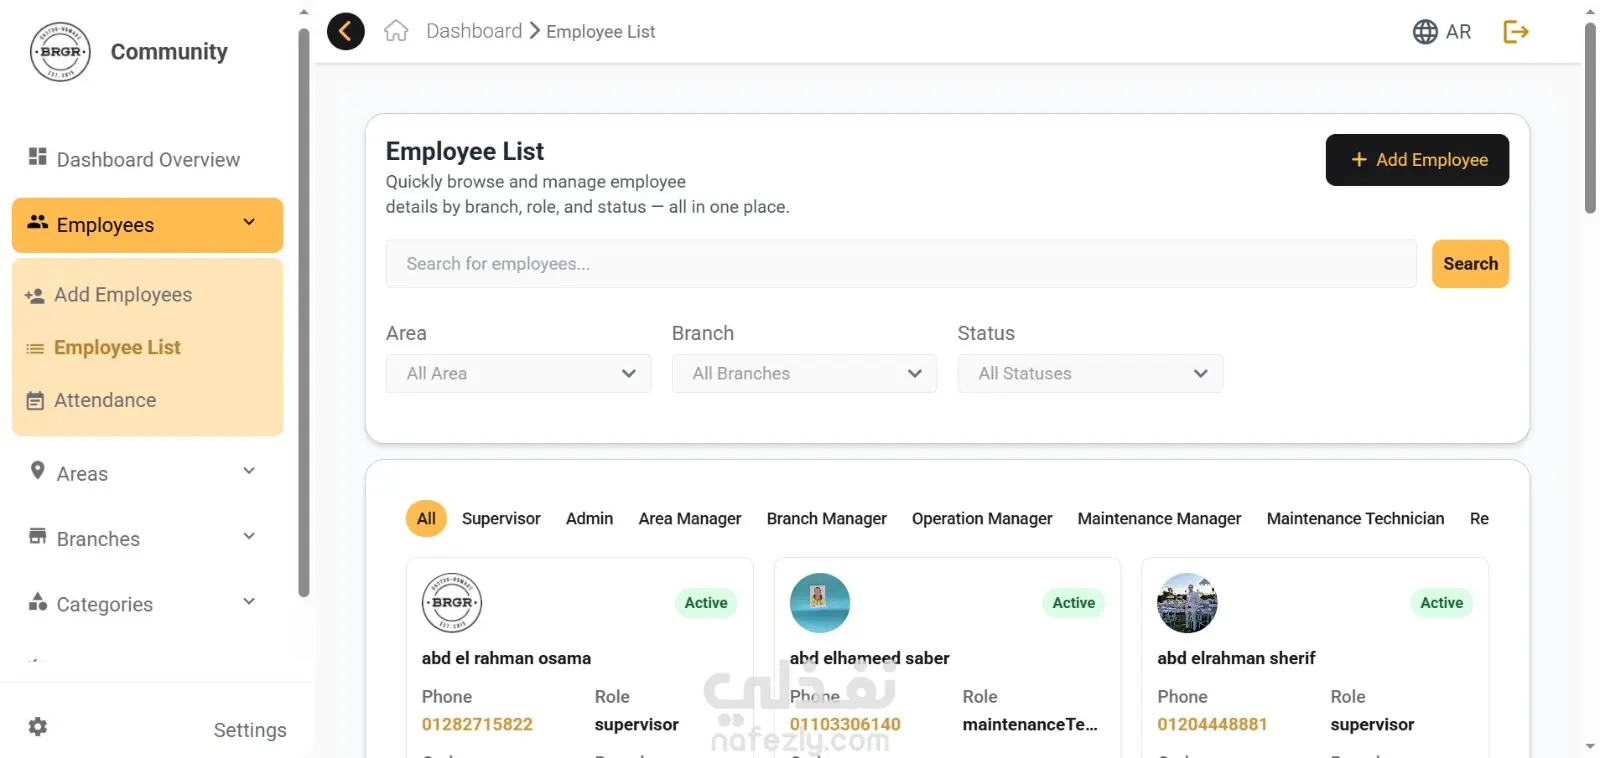Click phone number 01282715822
Screen dimensions: 1600x758
point(477,725)
